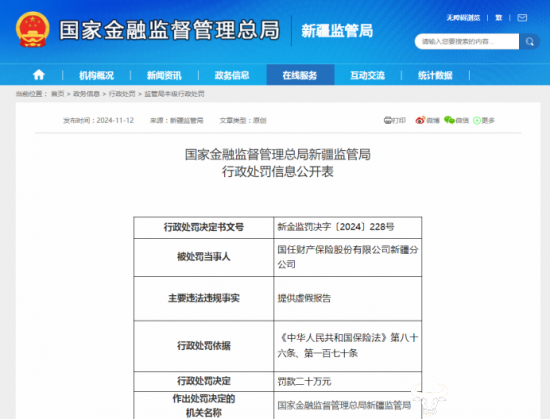The height and width of the screenshot is (419, 550).
Task: Click the 无障碍浏览 link
Action: click(463, 18)
